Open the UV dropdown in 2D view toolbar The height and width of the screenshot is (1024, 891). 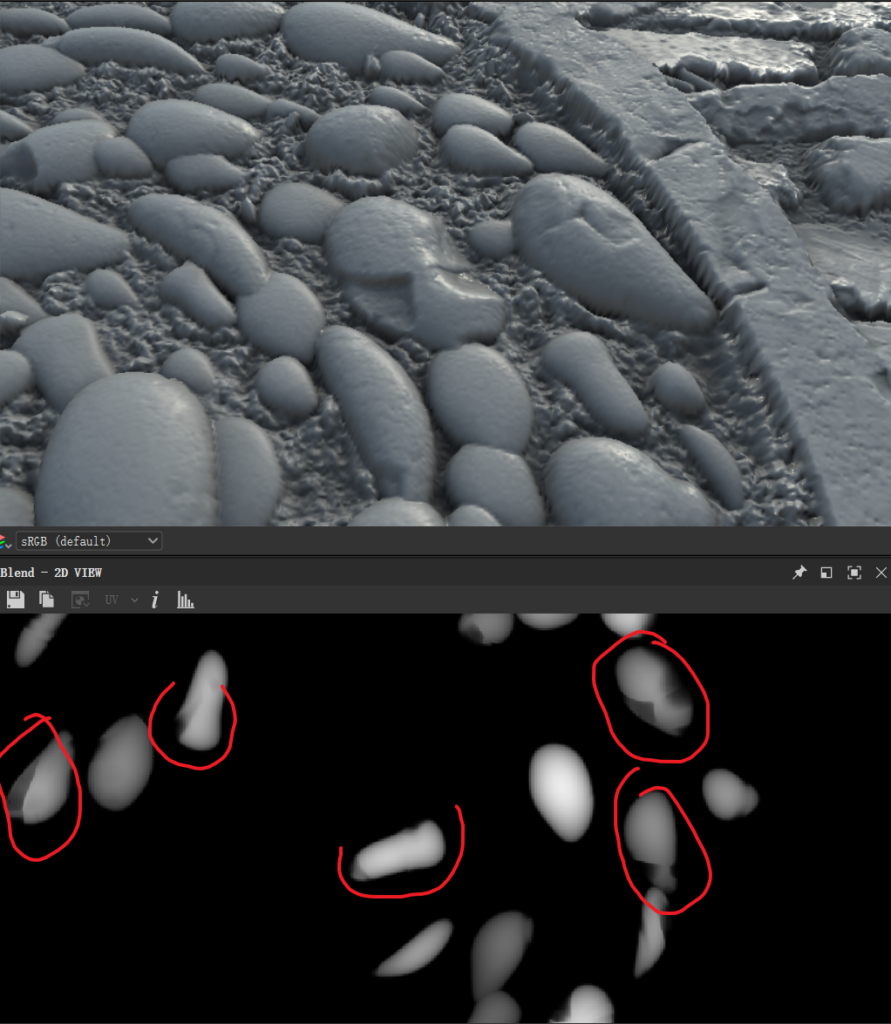click(x=122, y=600)
